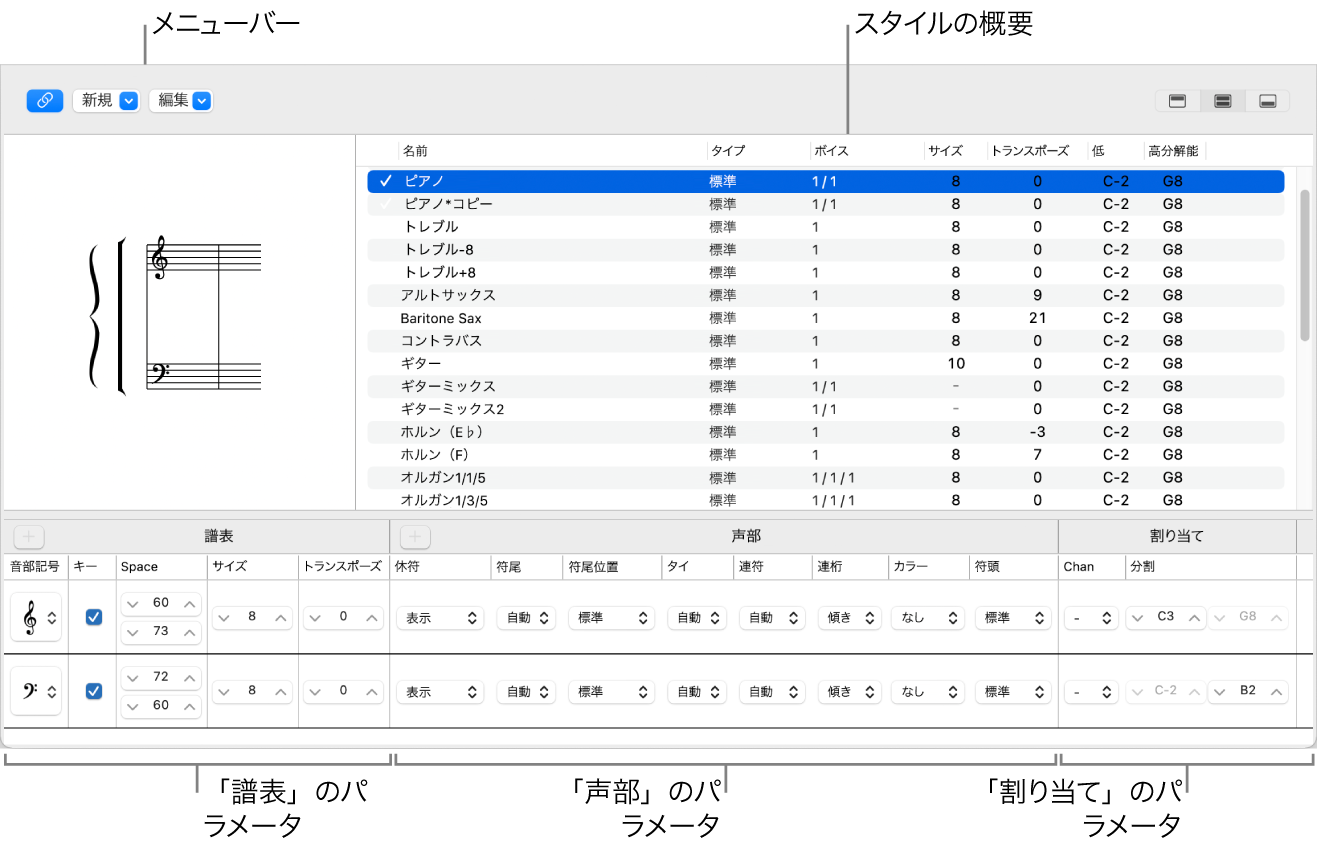Open the 休符 表示 dropdown
The height and width of the screenshot is (843, 1317).
(x=440, y=617)
